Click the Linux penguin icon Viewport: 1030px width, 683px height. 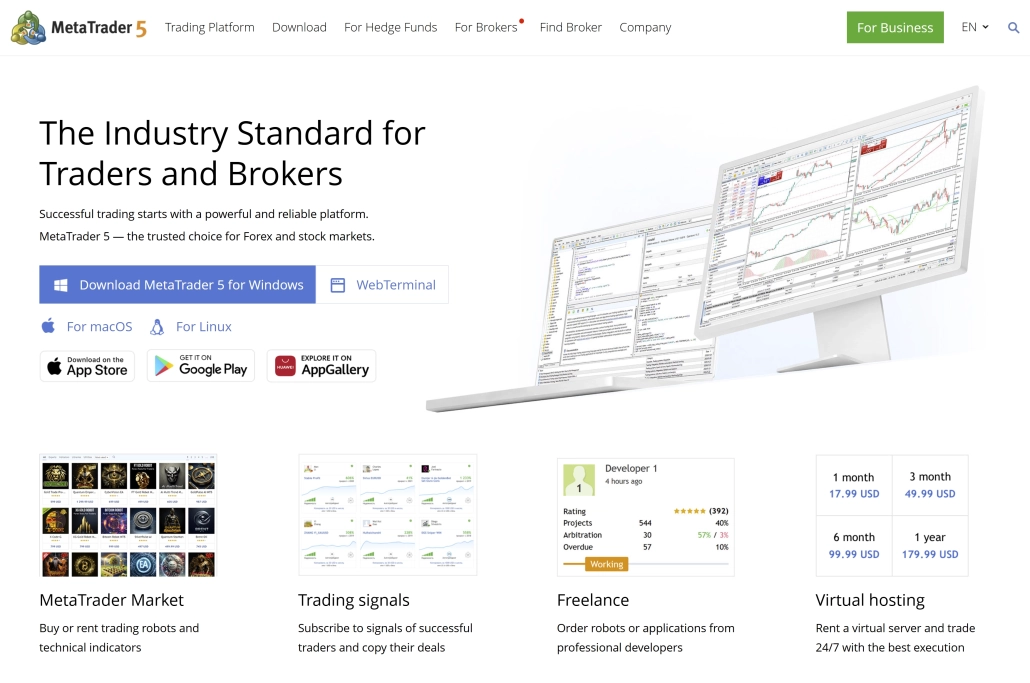click(x=157, y=326)
